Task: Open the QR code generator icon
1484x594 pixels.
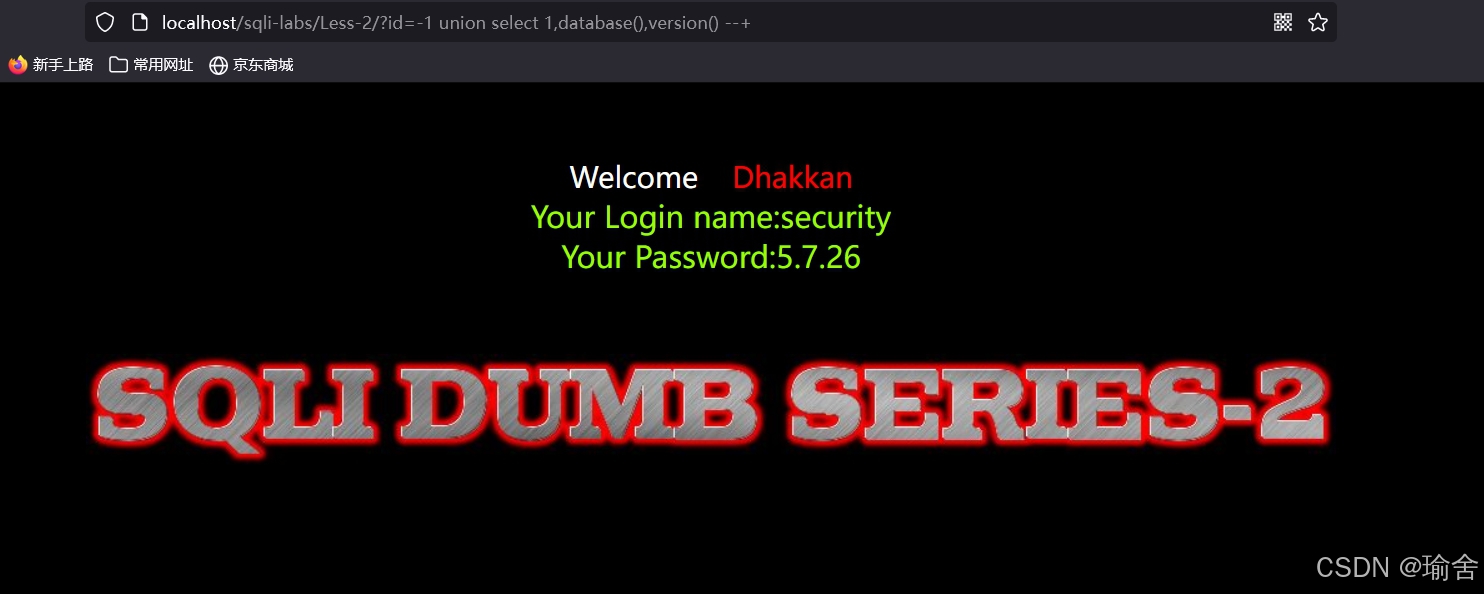Action: 1283,22
